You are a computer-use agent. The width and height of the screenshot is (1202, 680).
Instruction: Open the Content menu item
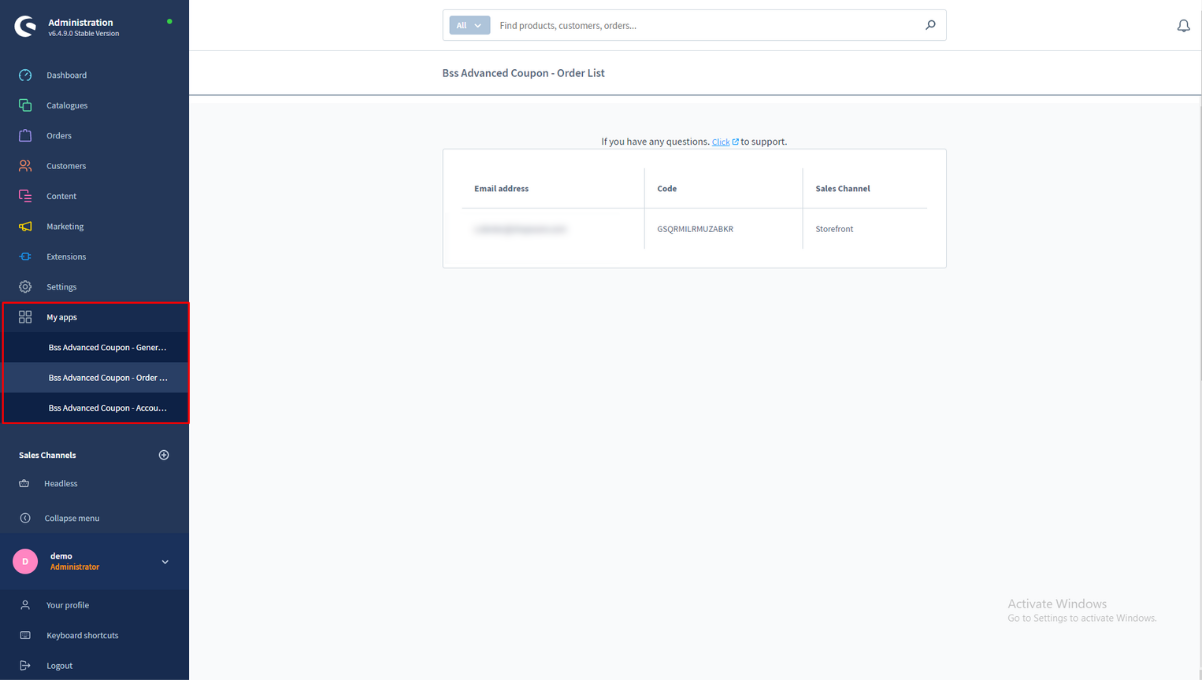(61, 196)
